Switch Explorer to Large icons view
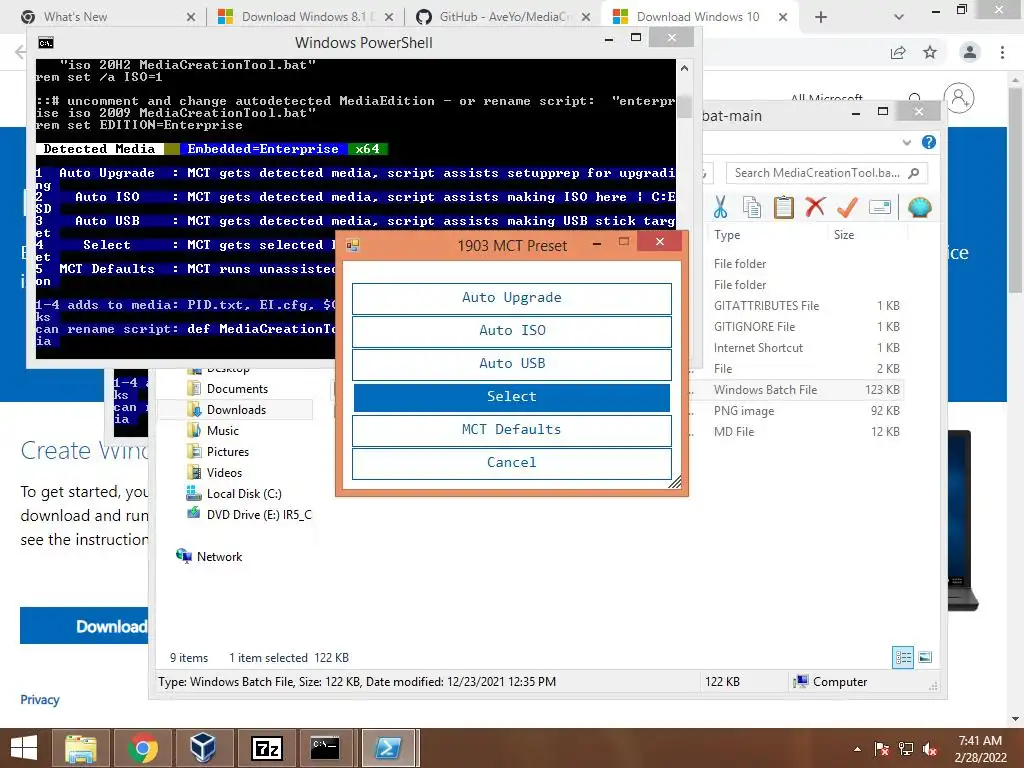Image resolution: width=1024 pixels, height=768 pixels. pos(925,657)
